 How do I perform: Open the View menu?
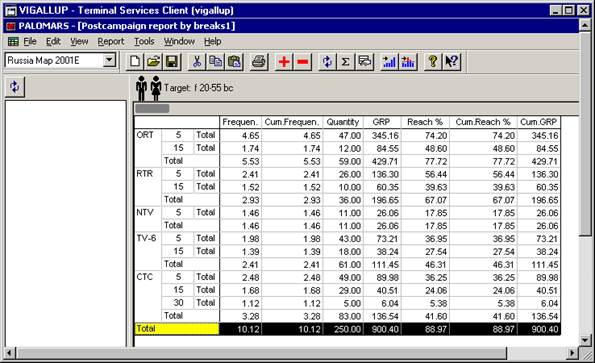point(79,41)
